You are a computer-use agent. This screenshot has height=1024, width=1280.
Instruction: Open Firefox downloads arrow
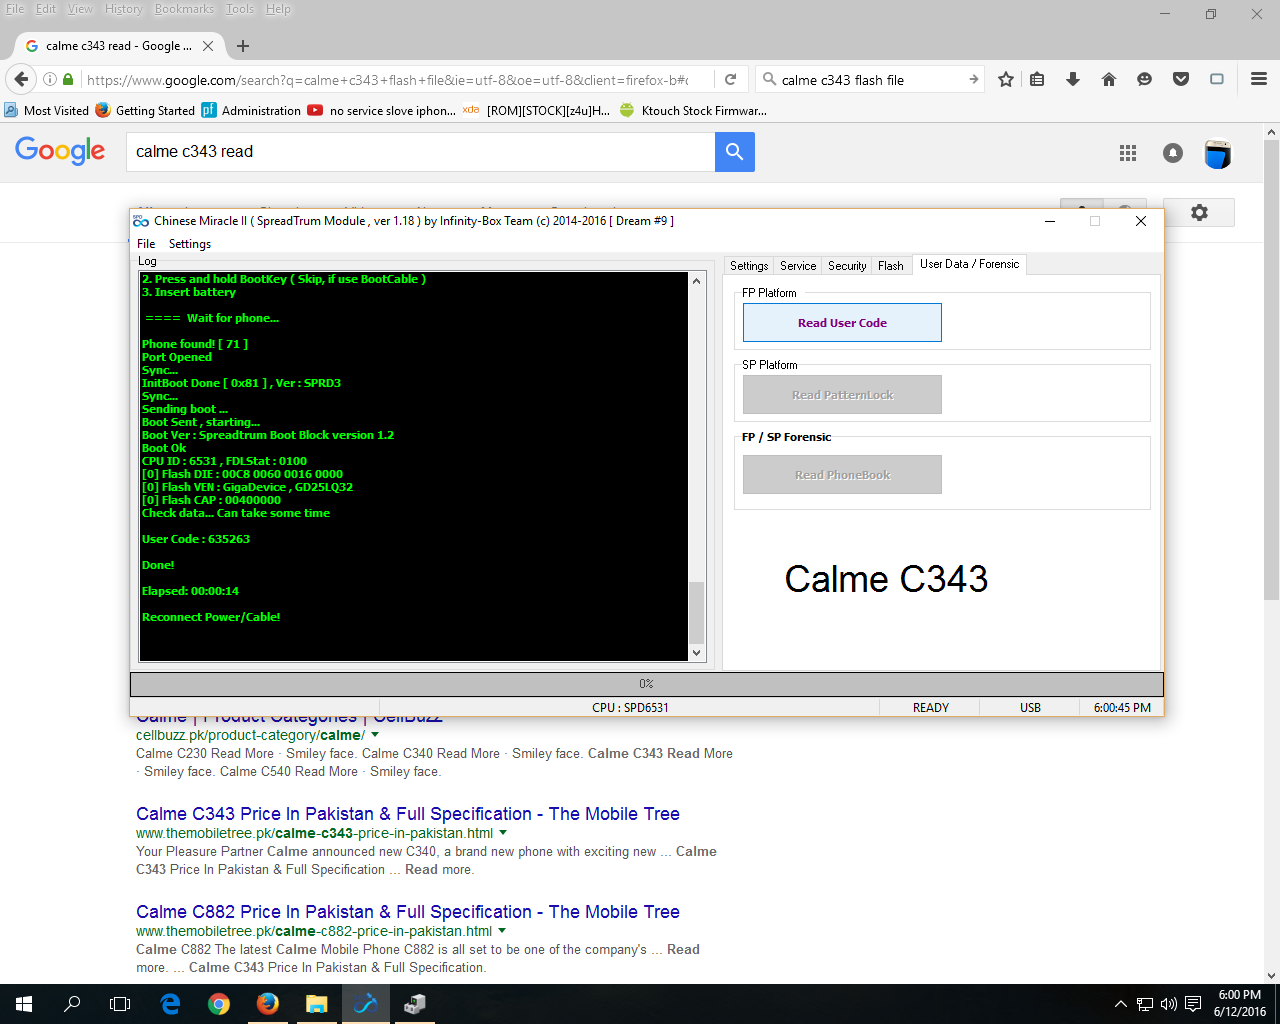pyautogui.click(x=1073, y=80)
